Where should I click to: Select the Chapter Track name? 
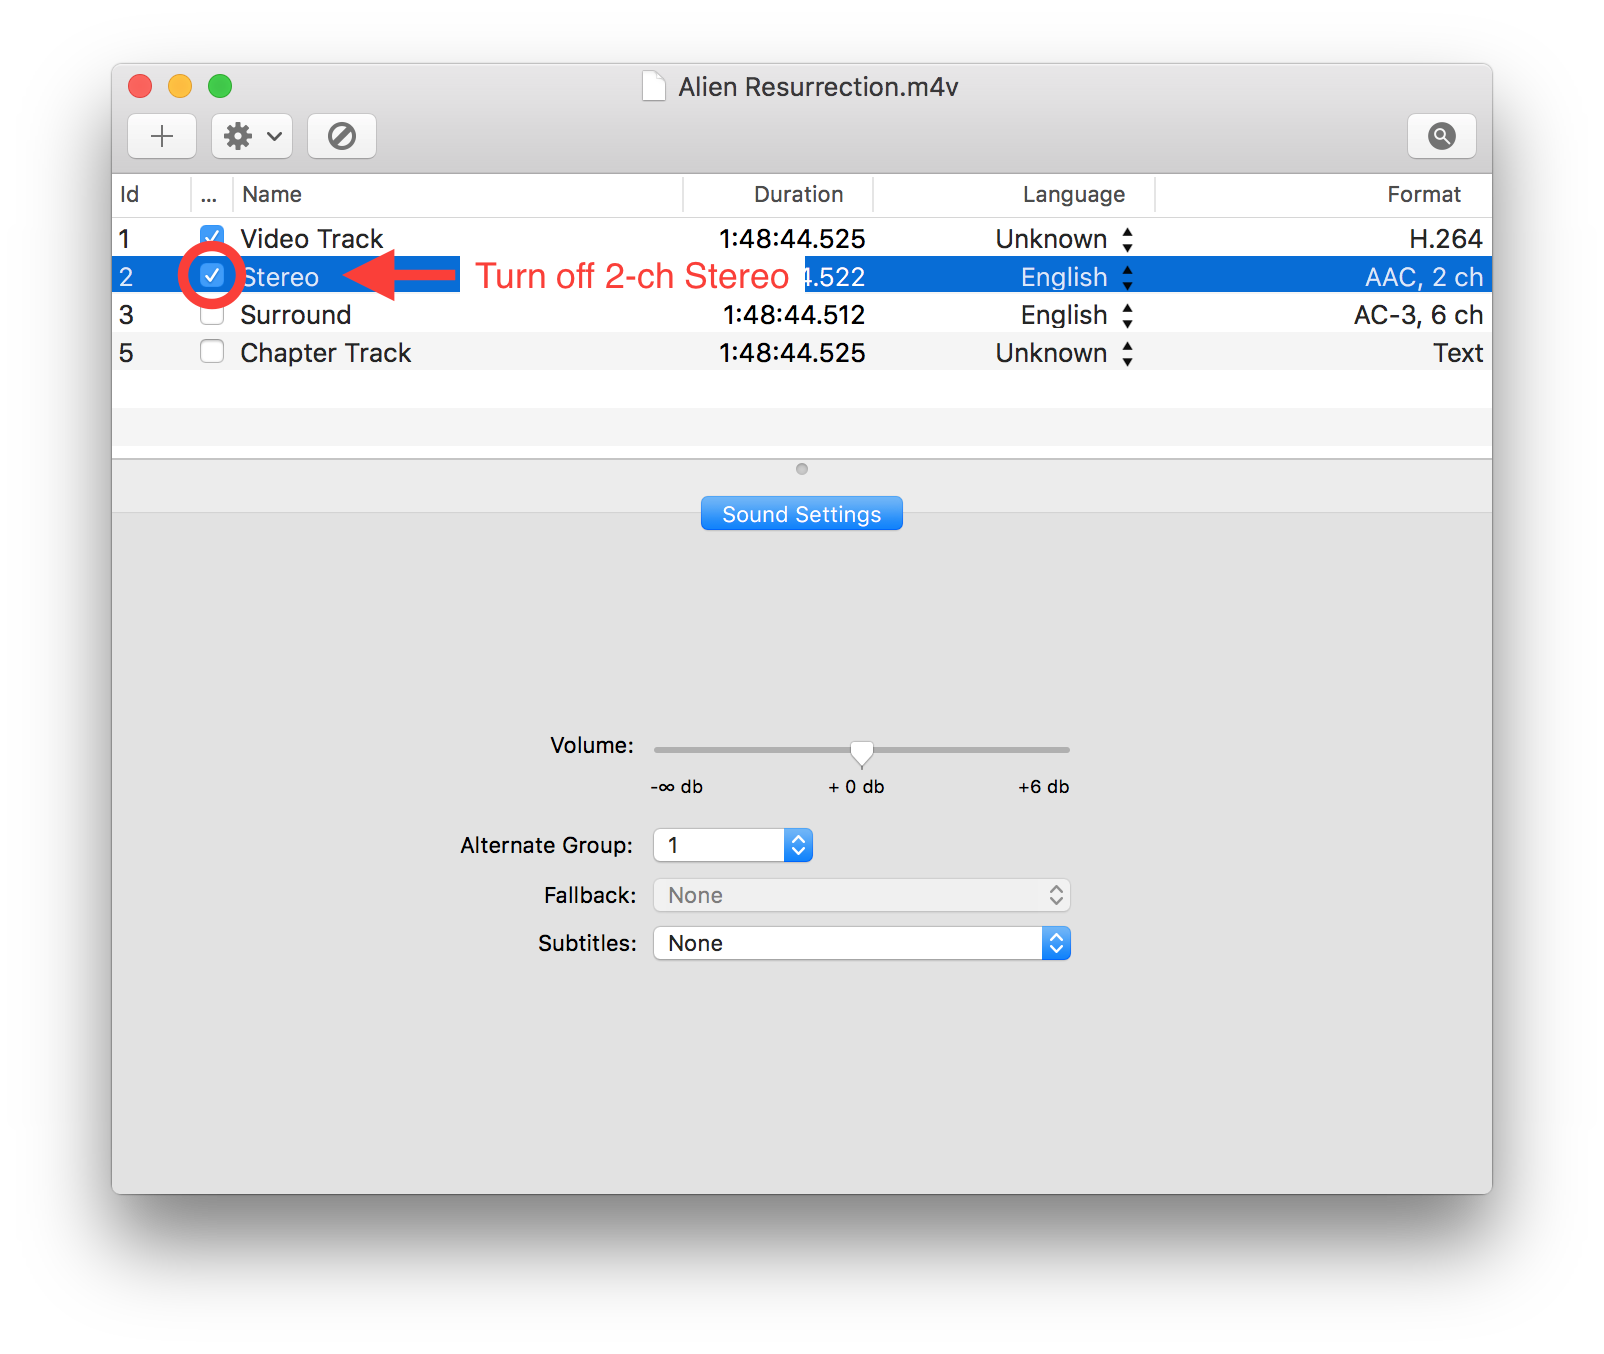click(326, 353)
